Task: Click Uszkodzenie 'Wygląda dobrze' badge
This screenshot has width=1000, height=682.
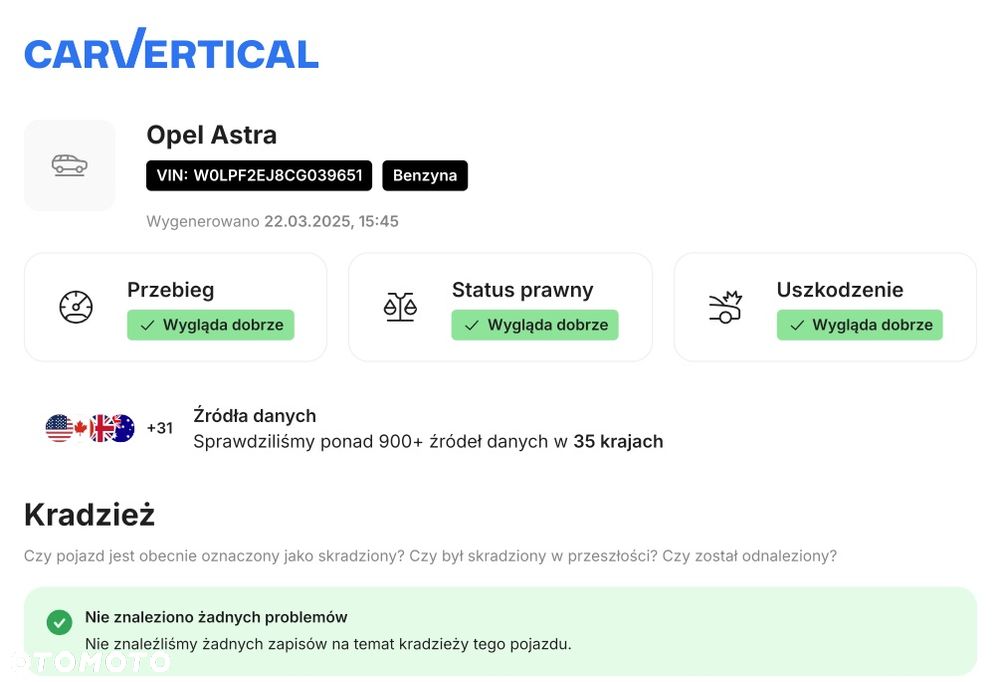Action: [x=860, y=325]
